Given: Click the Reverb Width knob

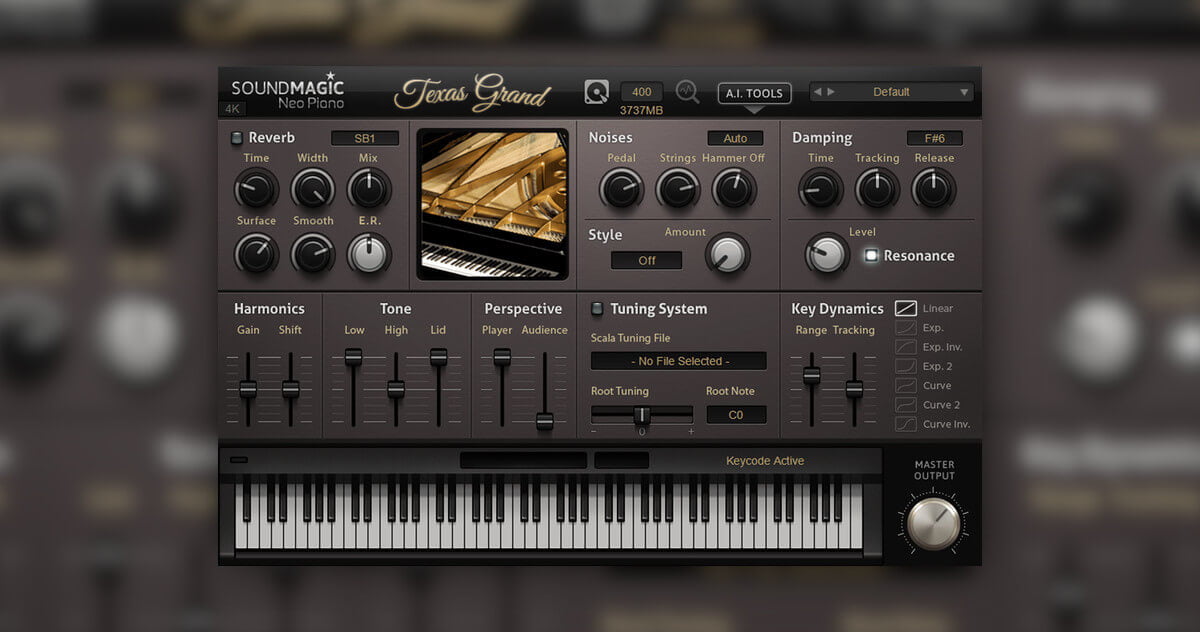Looking at the screenshot, I should click(313, 188).
